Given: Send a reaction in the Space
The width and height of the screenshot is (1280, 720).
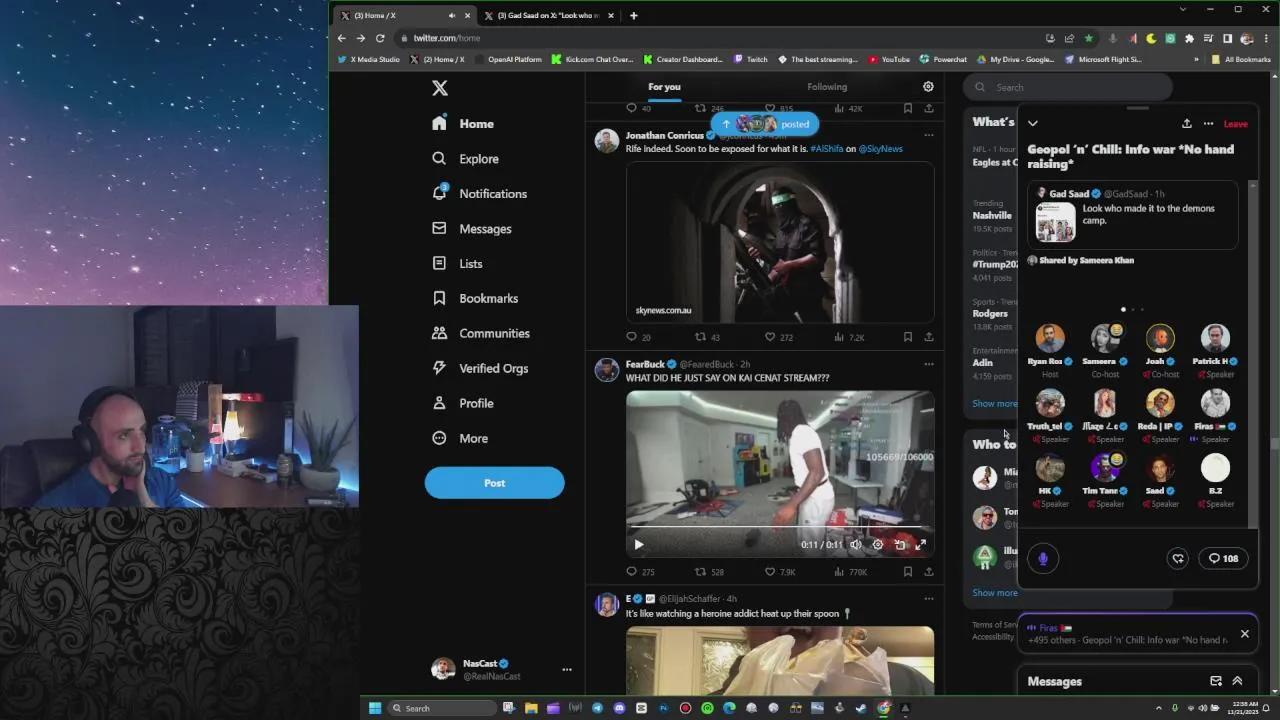Looking at the screenshot, I should [x=1178, y=559].
